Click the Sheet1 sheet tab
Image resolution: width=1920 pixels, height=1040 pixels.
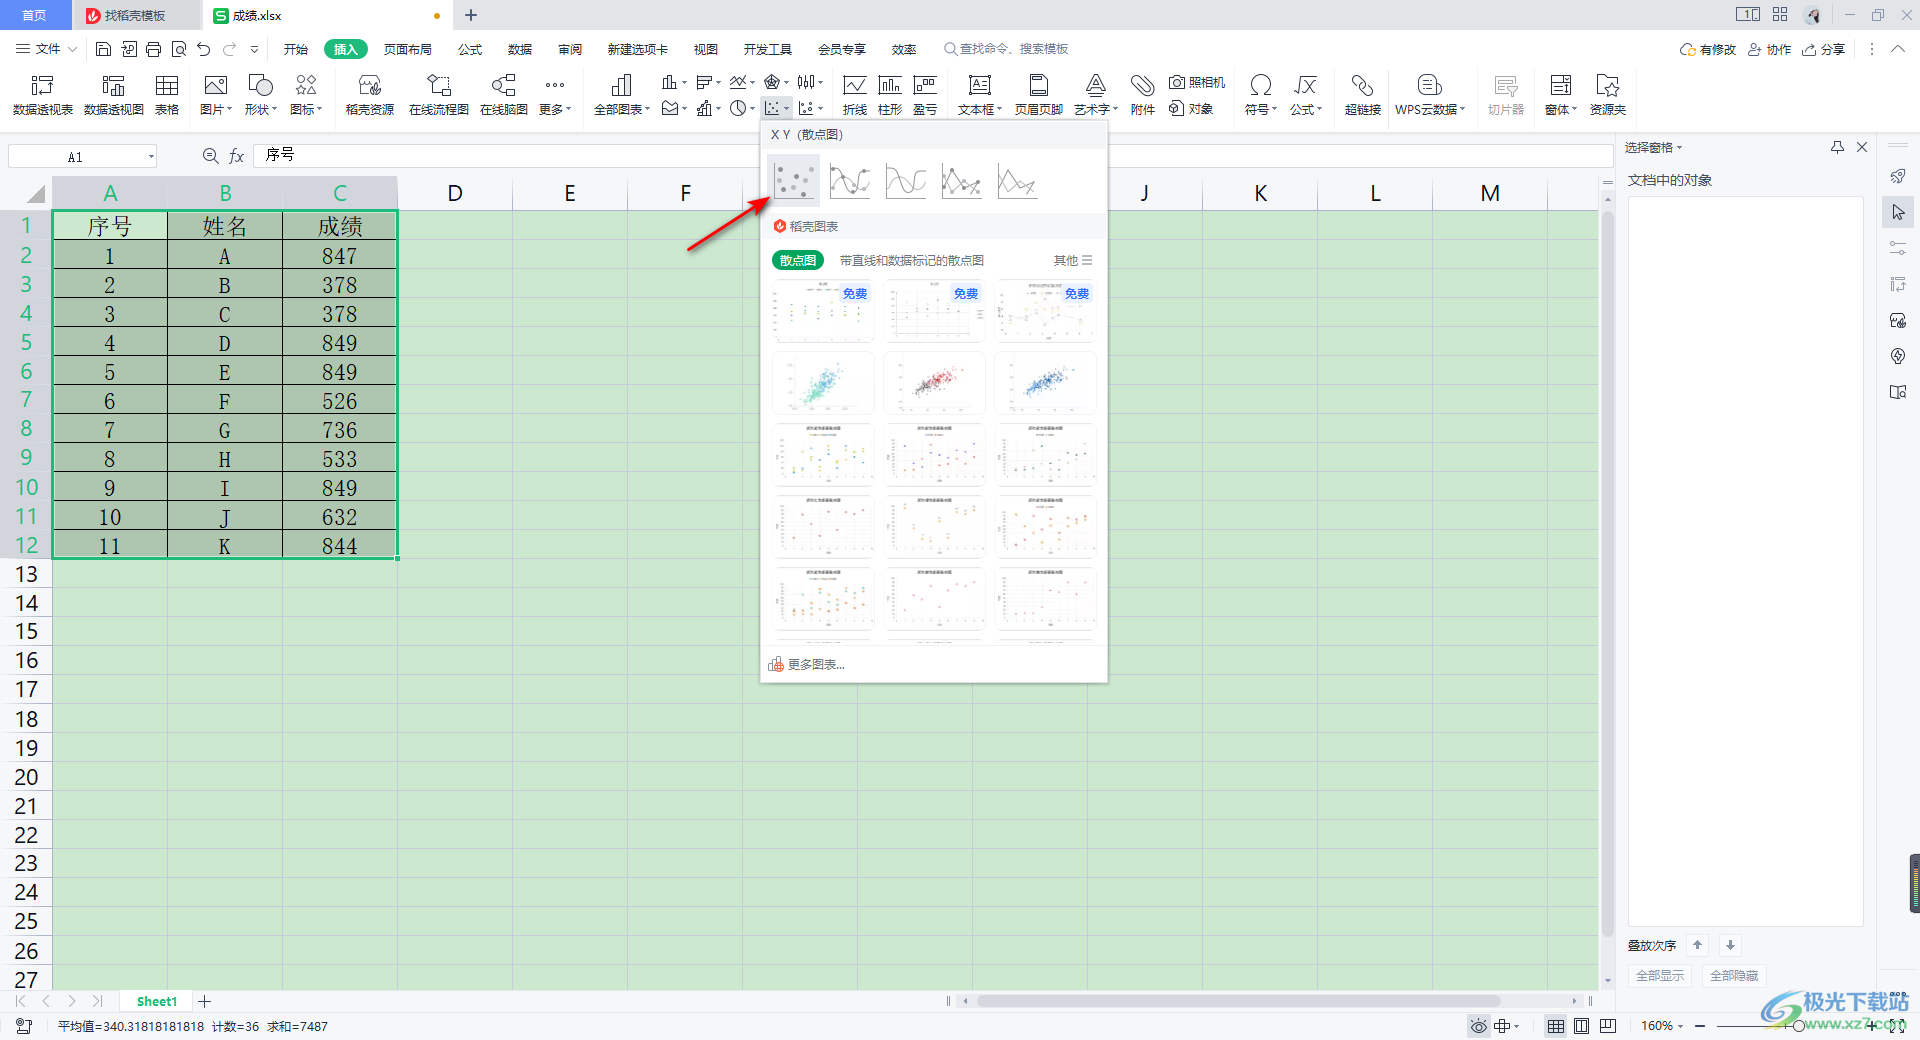(x=156, y=1001)
